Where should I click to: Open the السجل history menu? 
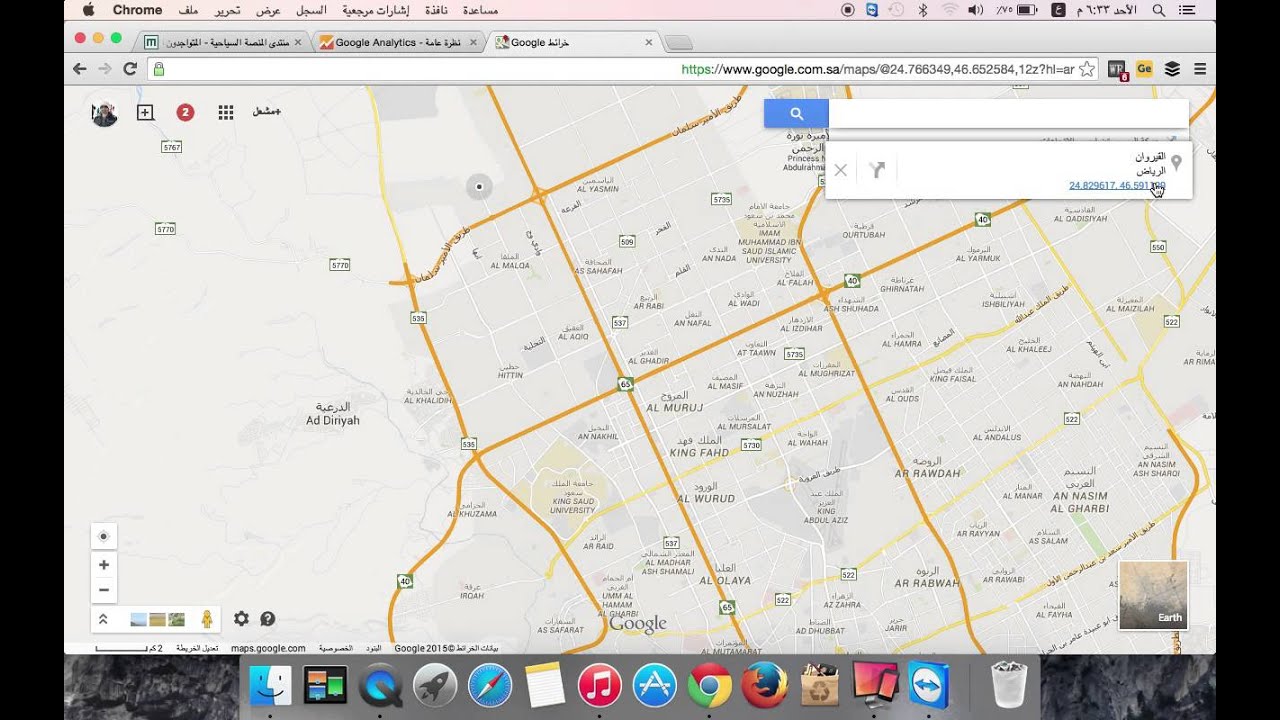point(311,10)
